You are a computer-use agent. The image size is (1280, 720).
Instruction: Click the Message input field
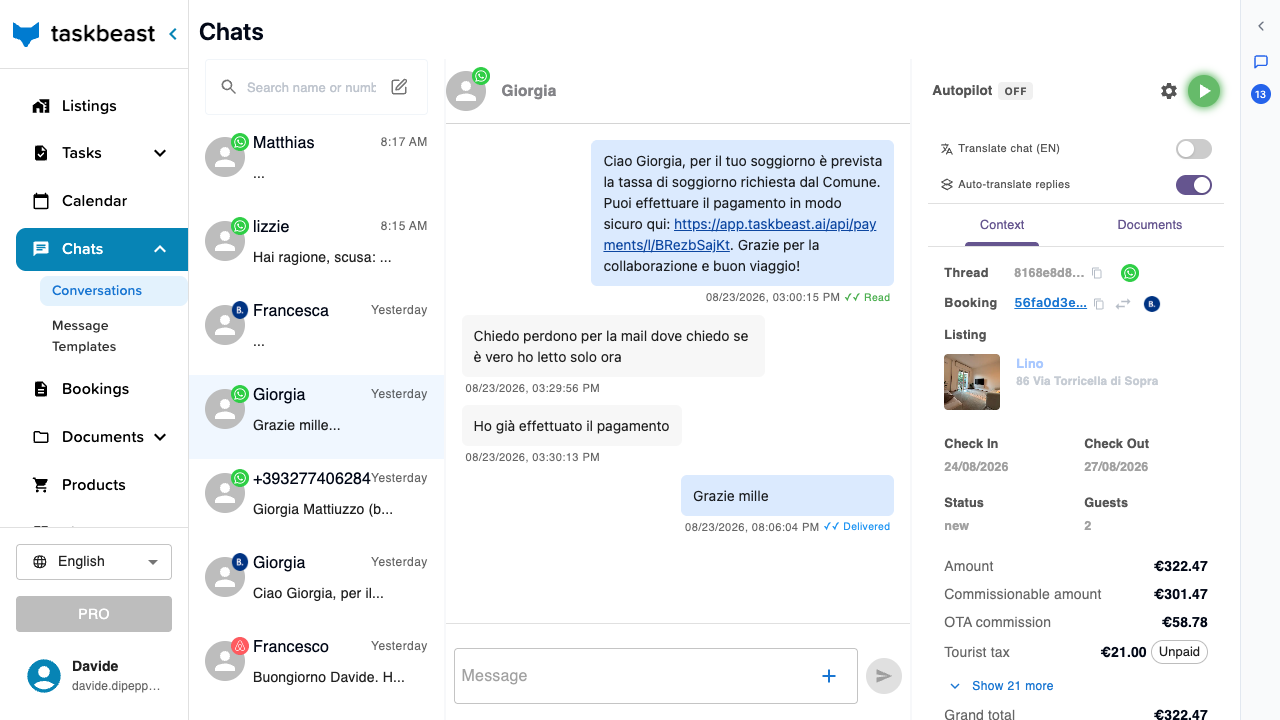pyautogui.click(x=636, y=676)
